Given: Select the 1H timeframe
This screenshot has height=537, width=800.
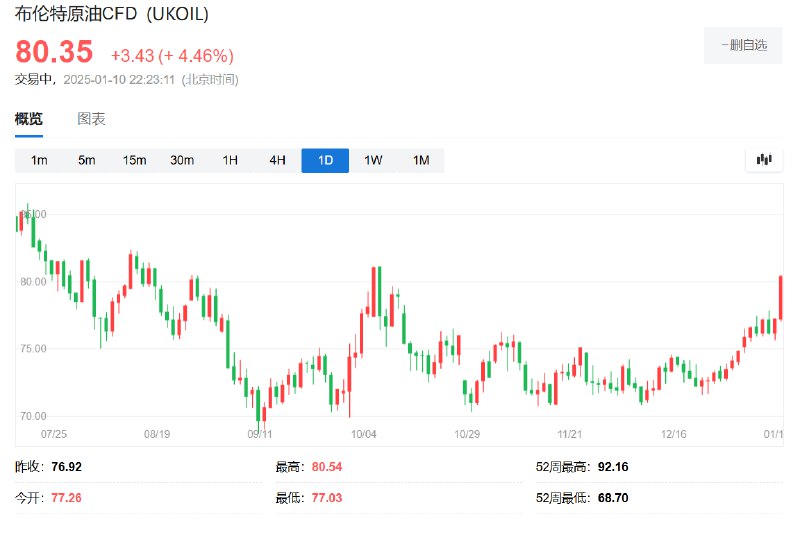Looking at the screenshot, I should 230,160.
